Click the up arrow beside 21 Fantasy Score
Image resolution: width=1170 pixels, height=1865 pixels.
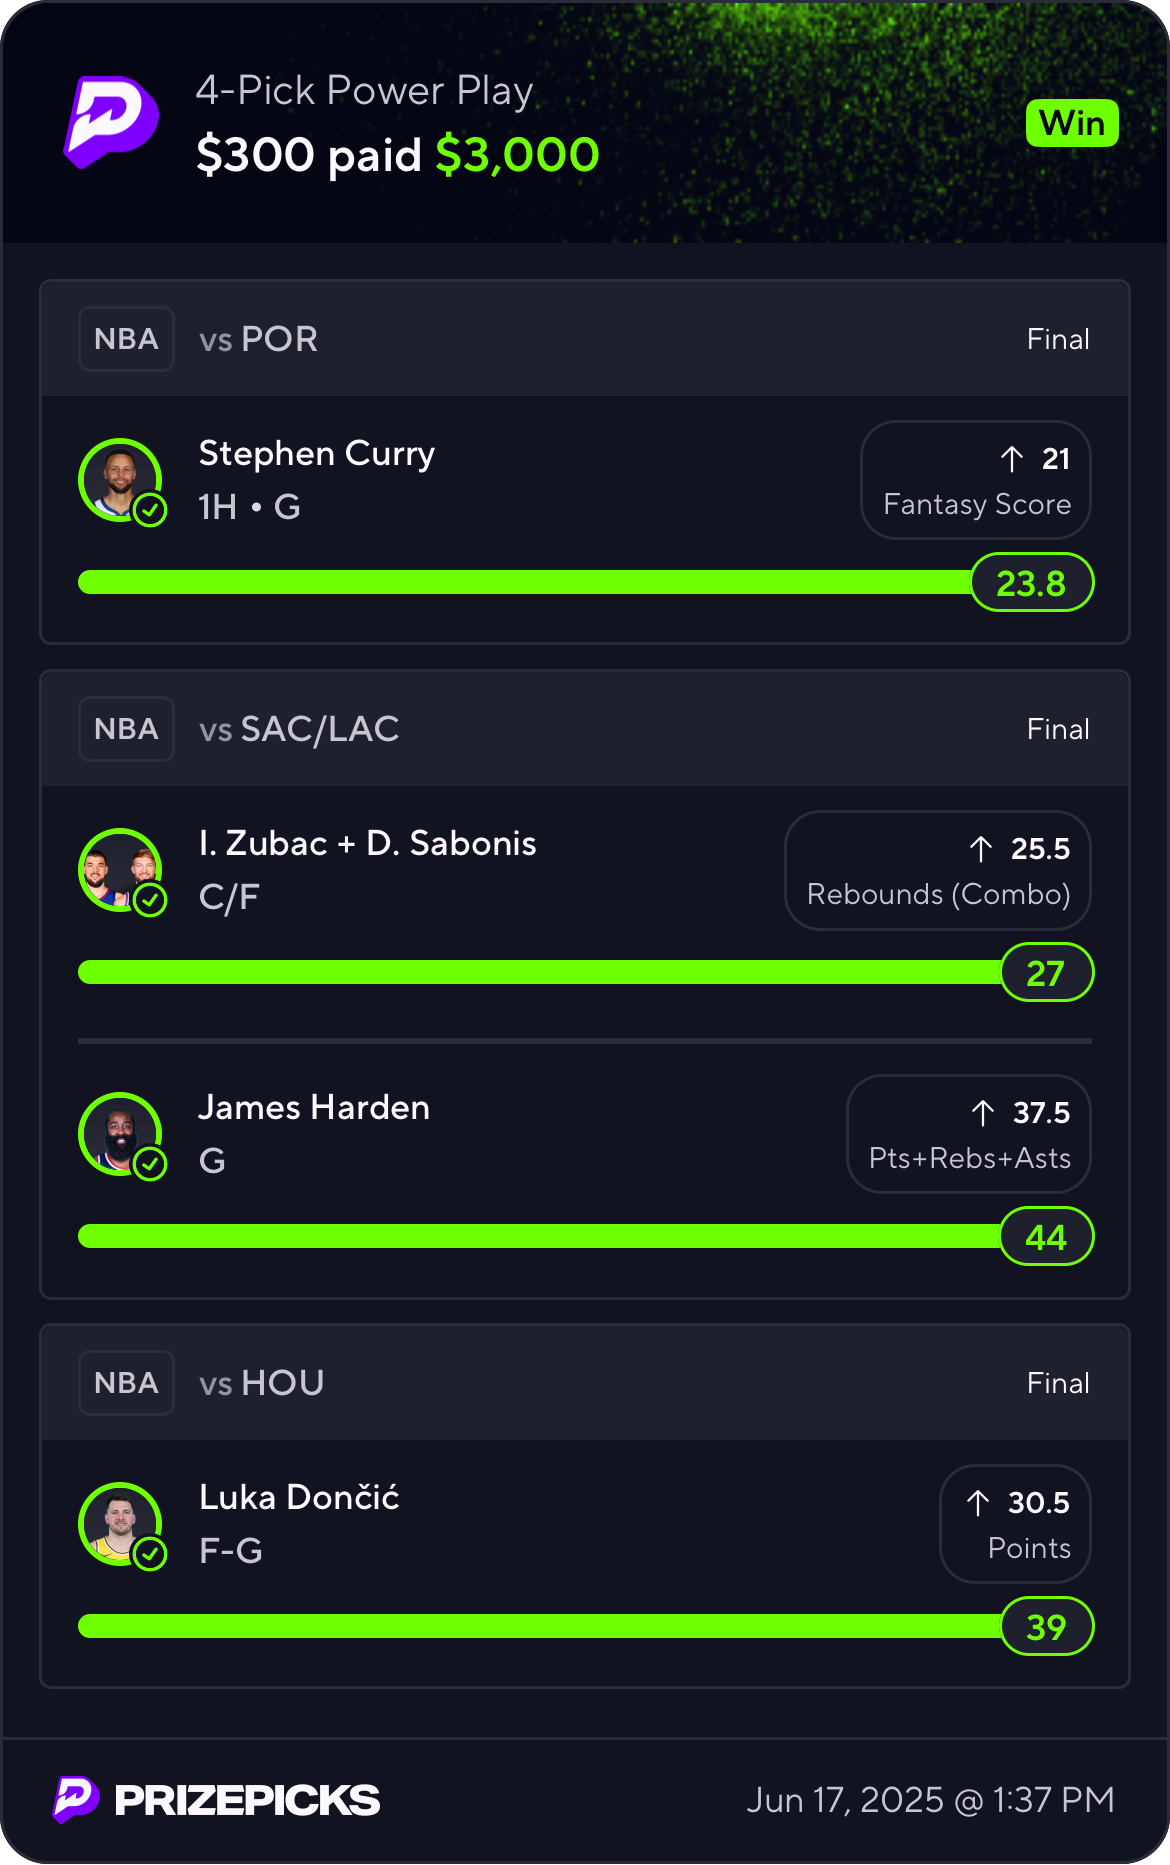(x=1012, y=459)
